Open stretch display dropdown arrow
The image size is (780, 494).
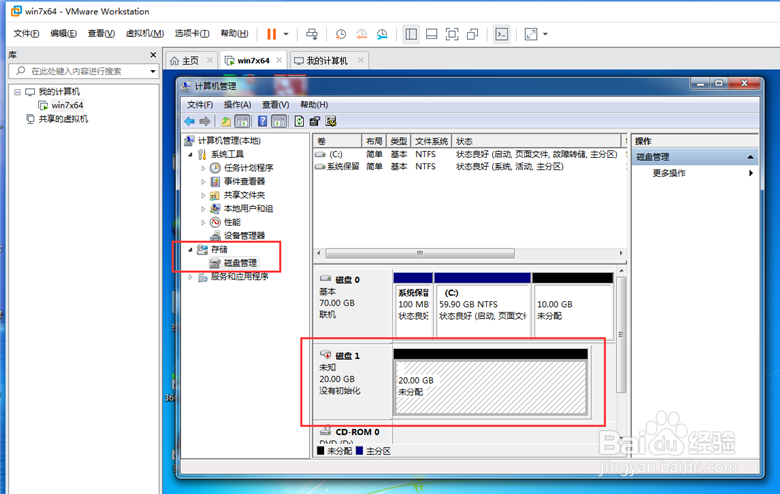[545, 34]
